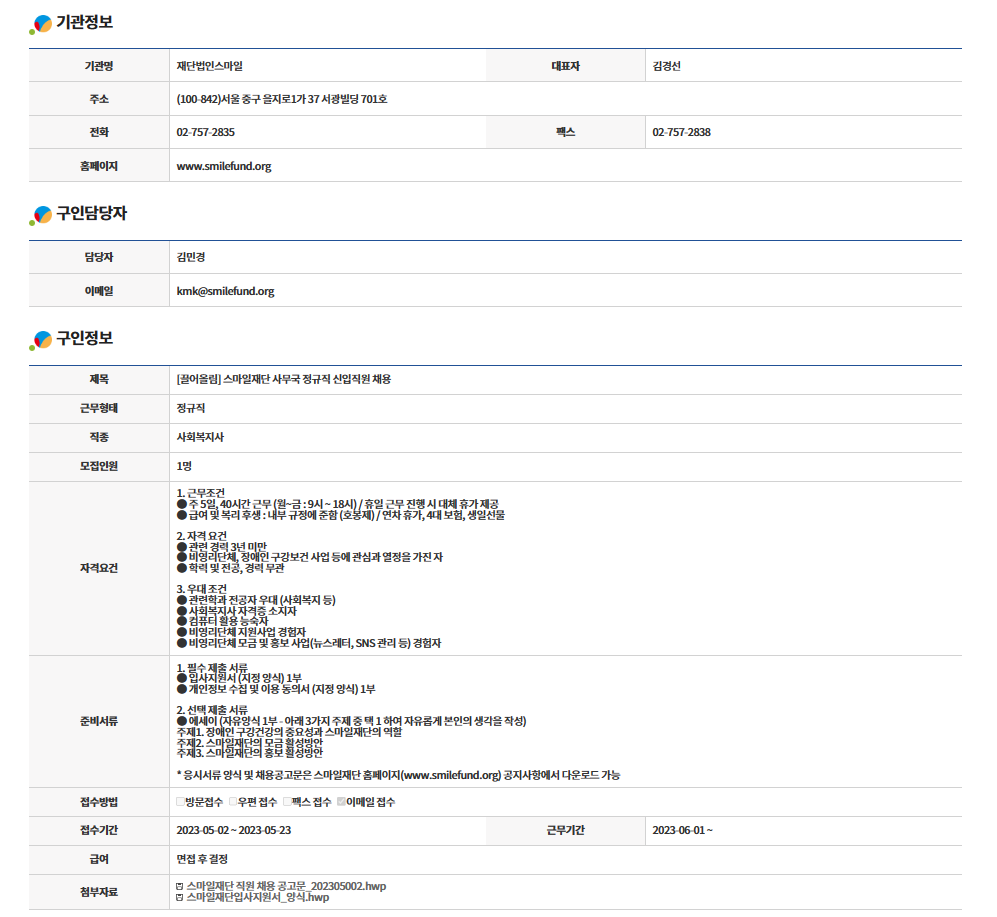This screenshot has height=917, width=997.
Task: Click the 주소 row label
Action: (x=99, y=99)
